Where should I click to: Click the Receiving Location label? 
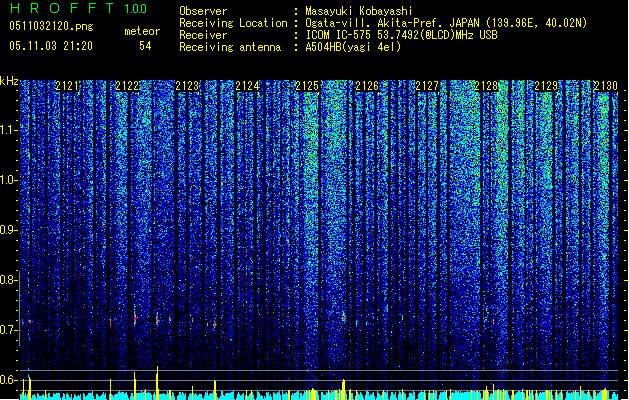pyautogui.click(x=233, y=23)
